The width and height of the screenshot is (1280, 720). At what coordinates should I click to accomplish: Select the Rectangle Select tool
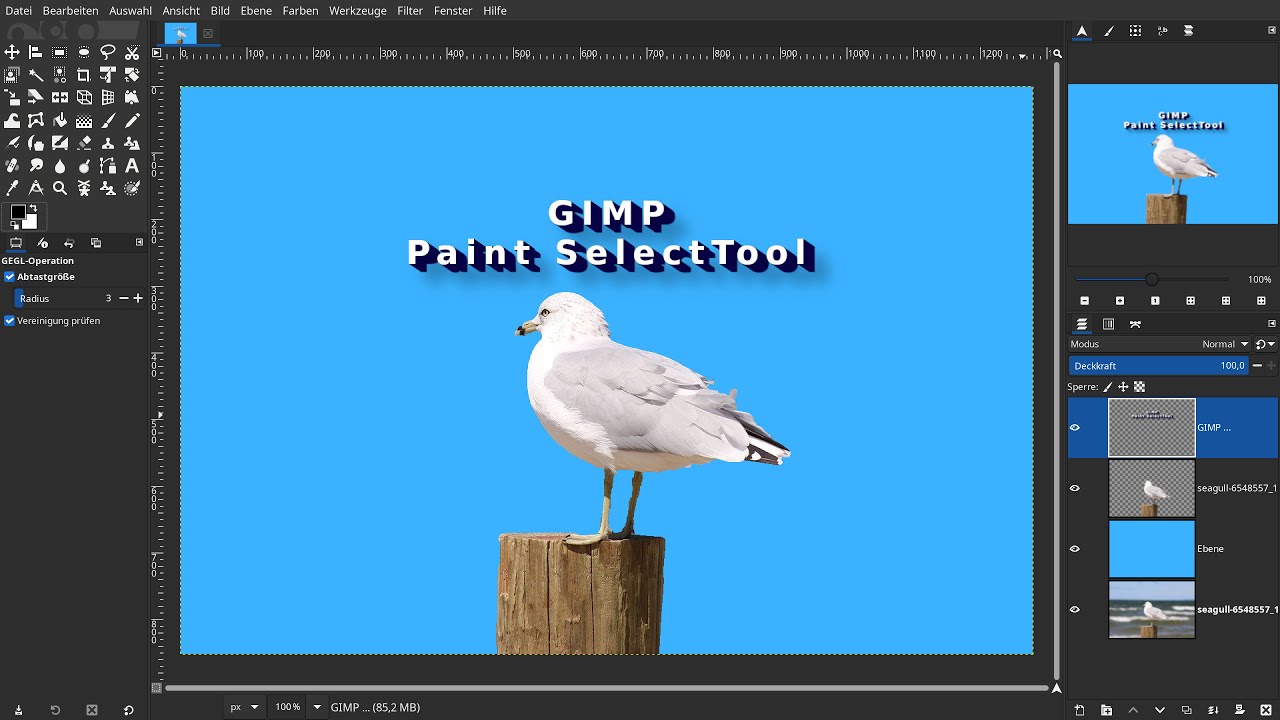[x=60, y=52]
